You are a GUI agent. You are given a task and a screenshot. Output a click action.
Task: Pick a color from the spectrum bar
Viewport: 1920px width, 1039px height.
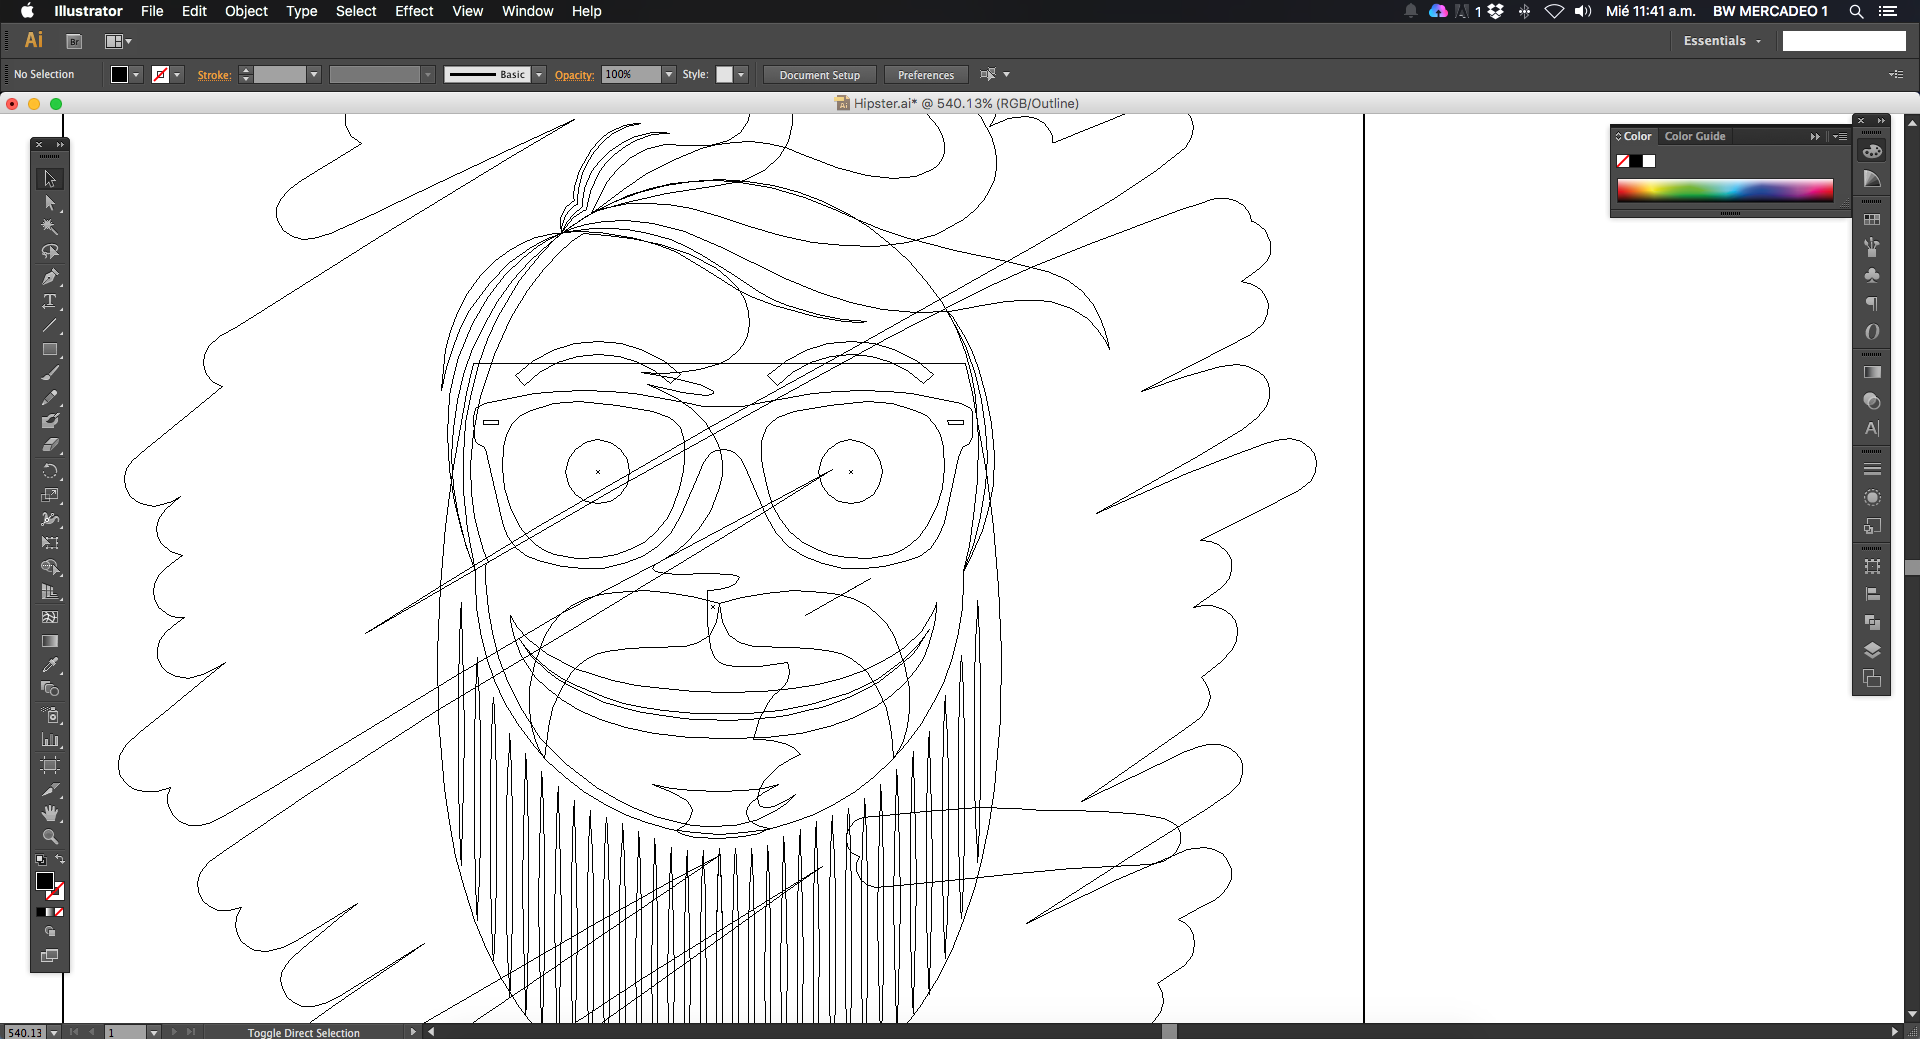click(1724, 190)
